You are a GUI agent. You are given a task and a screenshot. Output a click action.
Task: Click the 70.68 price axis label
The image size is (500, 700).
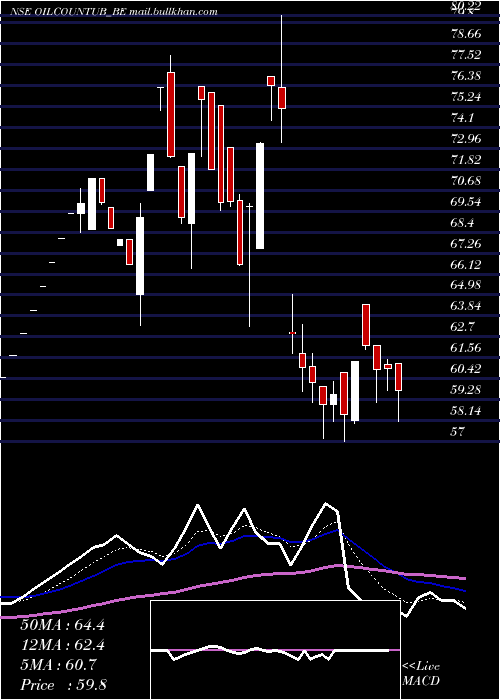[467, 180]
